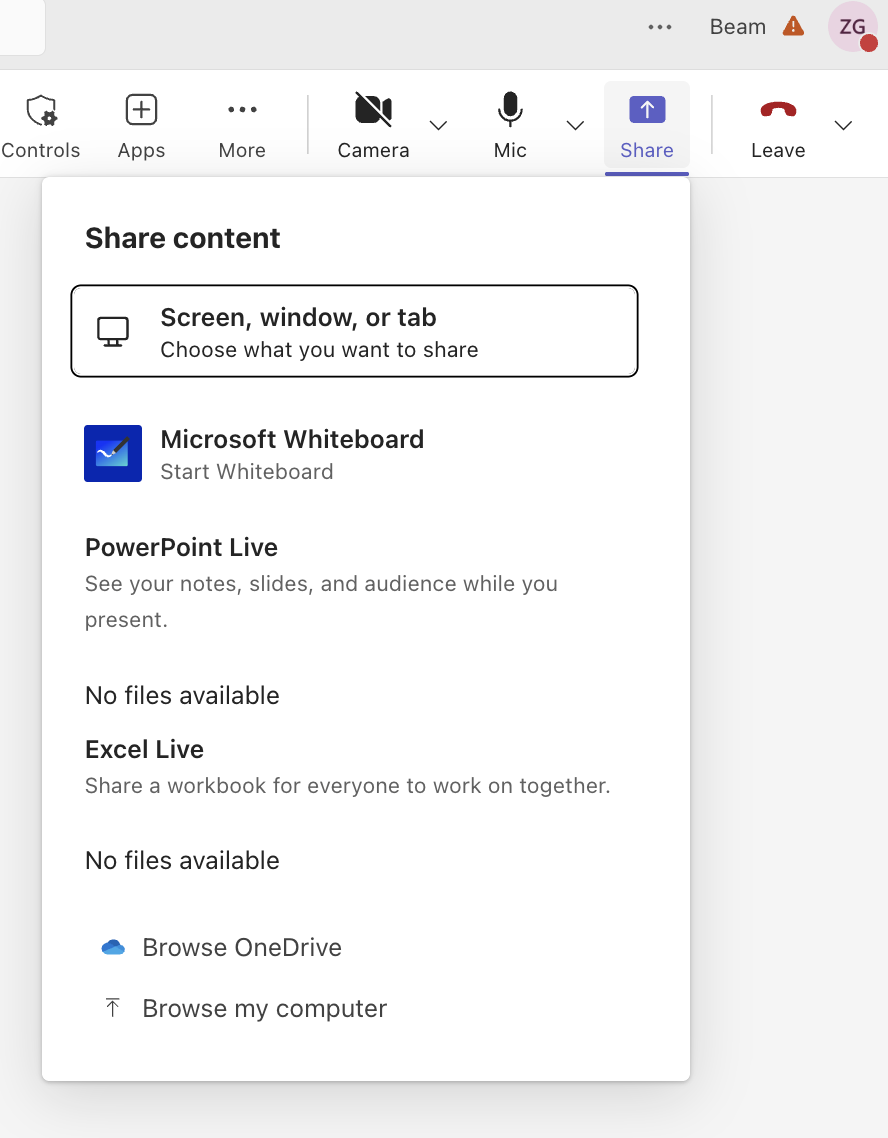This screenshot has height=1138, width=888.
Task: Click Leave to exit the meeting
Action: point(778,123)
